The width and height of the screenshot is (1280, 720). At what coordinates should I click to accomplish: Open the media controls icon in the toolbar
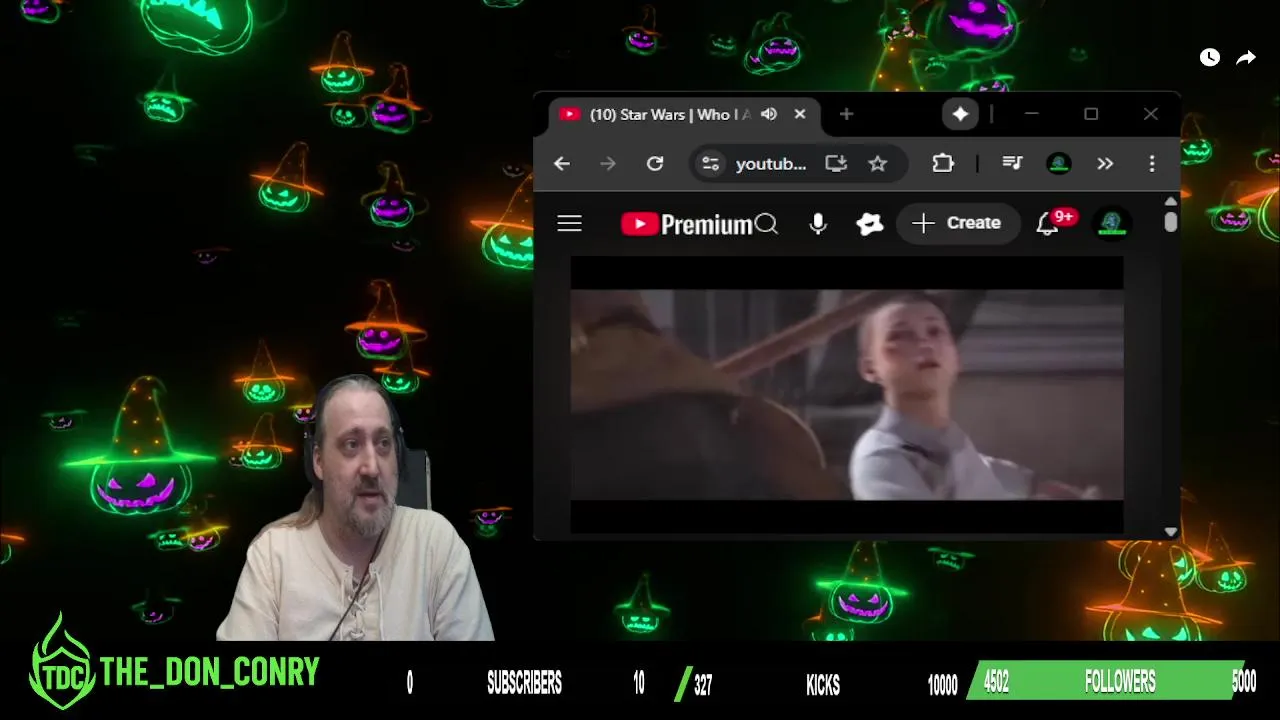tap(1012, 164)
